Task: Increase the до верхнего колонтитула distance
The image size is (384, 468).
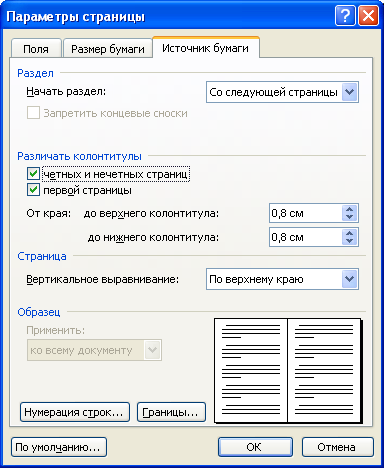Action: coord(349,209)
